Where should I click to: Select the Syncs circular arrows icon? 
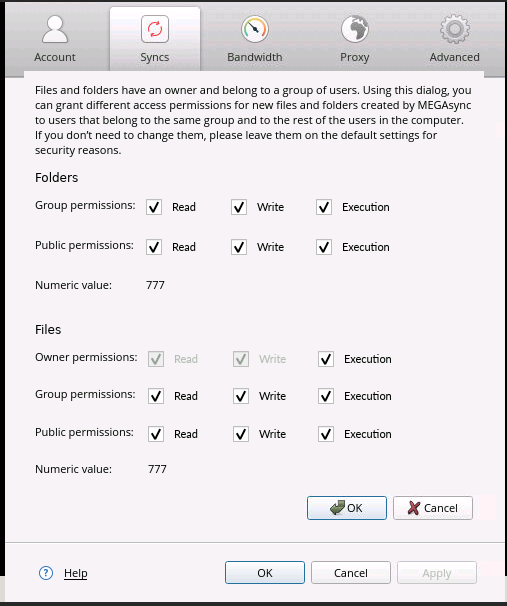[x=155, y=29]
